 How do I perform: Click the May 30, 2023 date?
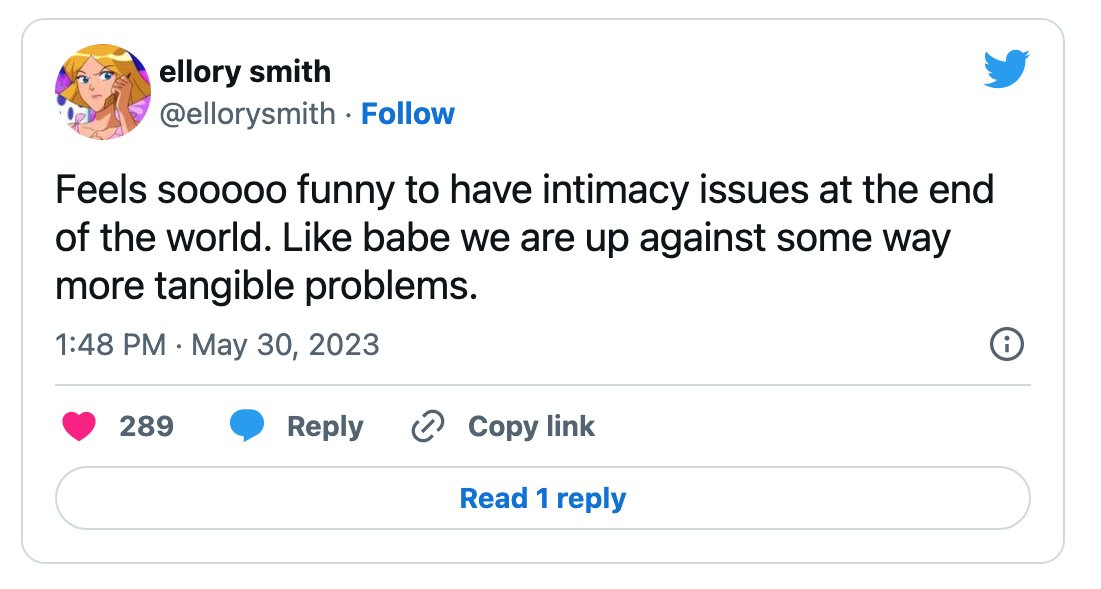pyautogui.click(x=285, y=345)
